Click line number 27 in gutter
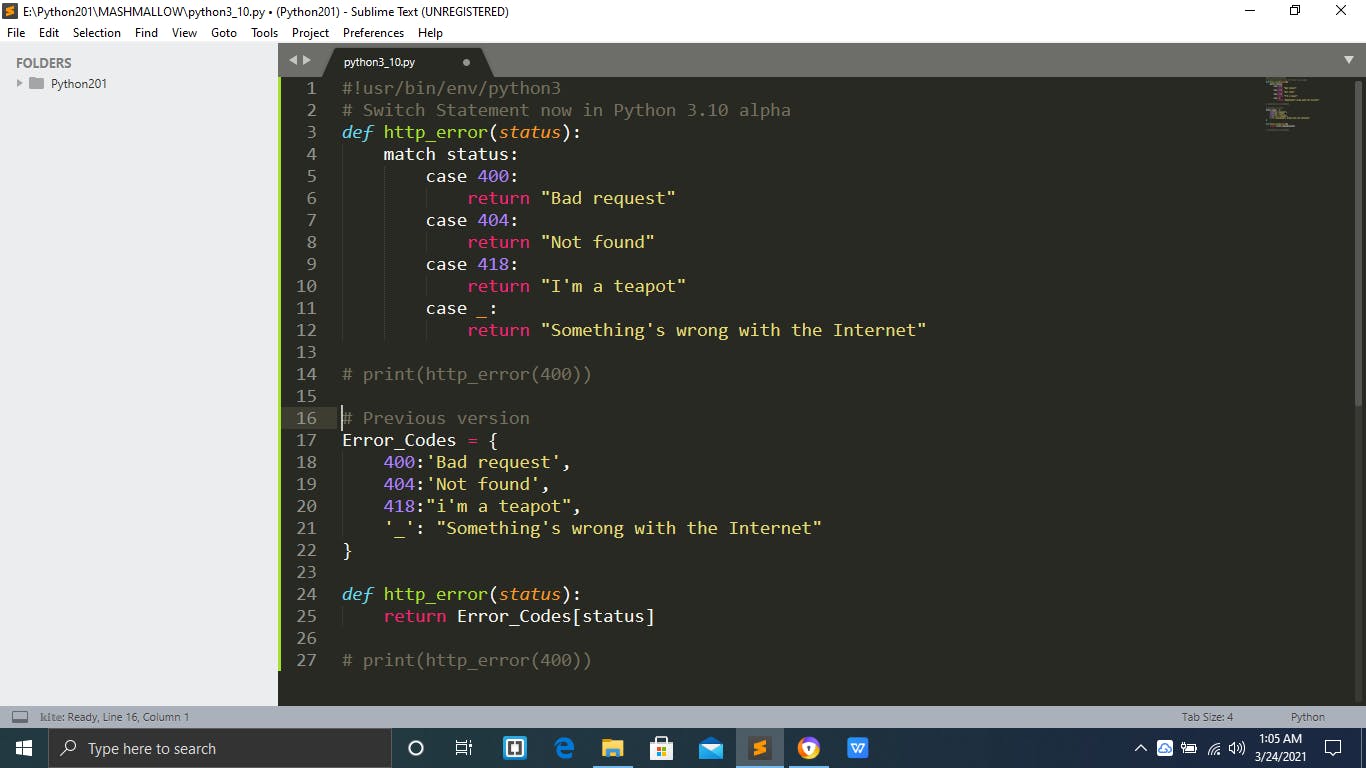1366x768 pixels. [x=306, y=660]
